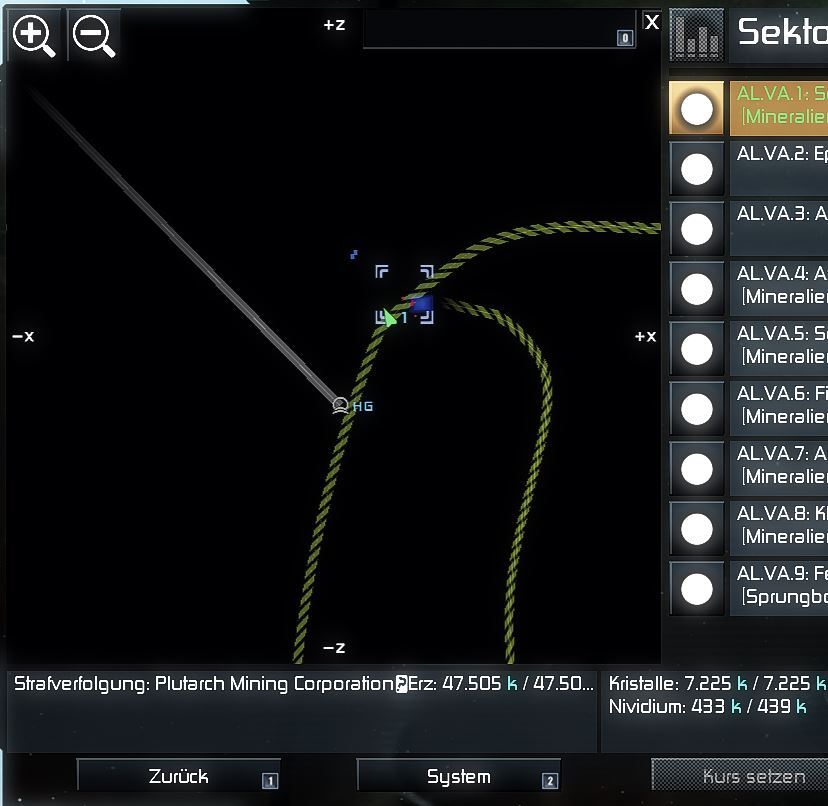This screenshot has width=828, height=806.
Task: Select the AL.VA.3 zone entry
Action: (x=780, y=227)
